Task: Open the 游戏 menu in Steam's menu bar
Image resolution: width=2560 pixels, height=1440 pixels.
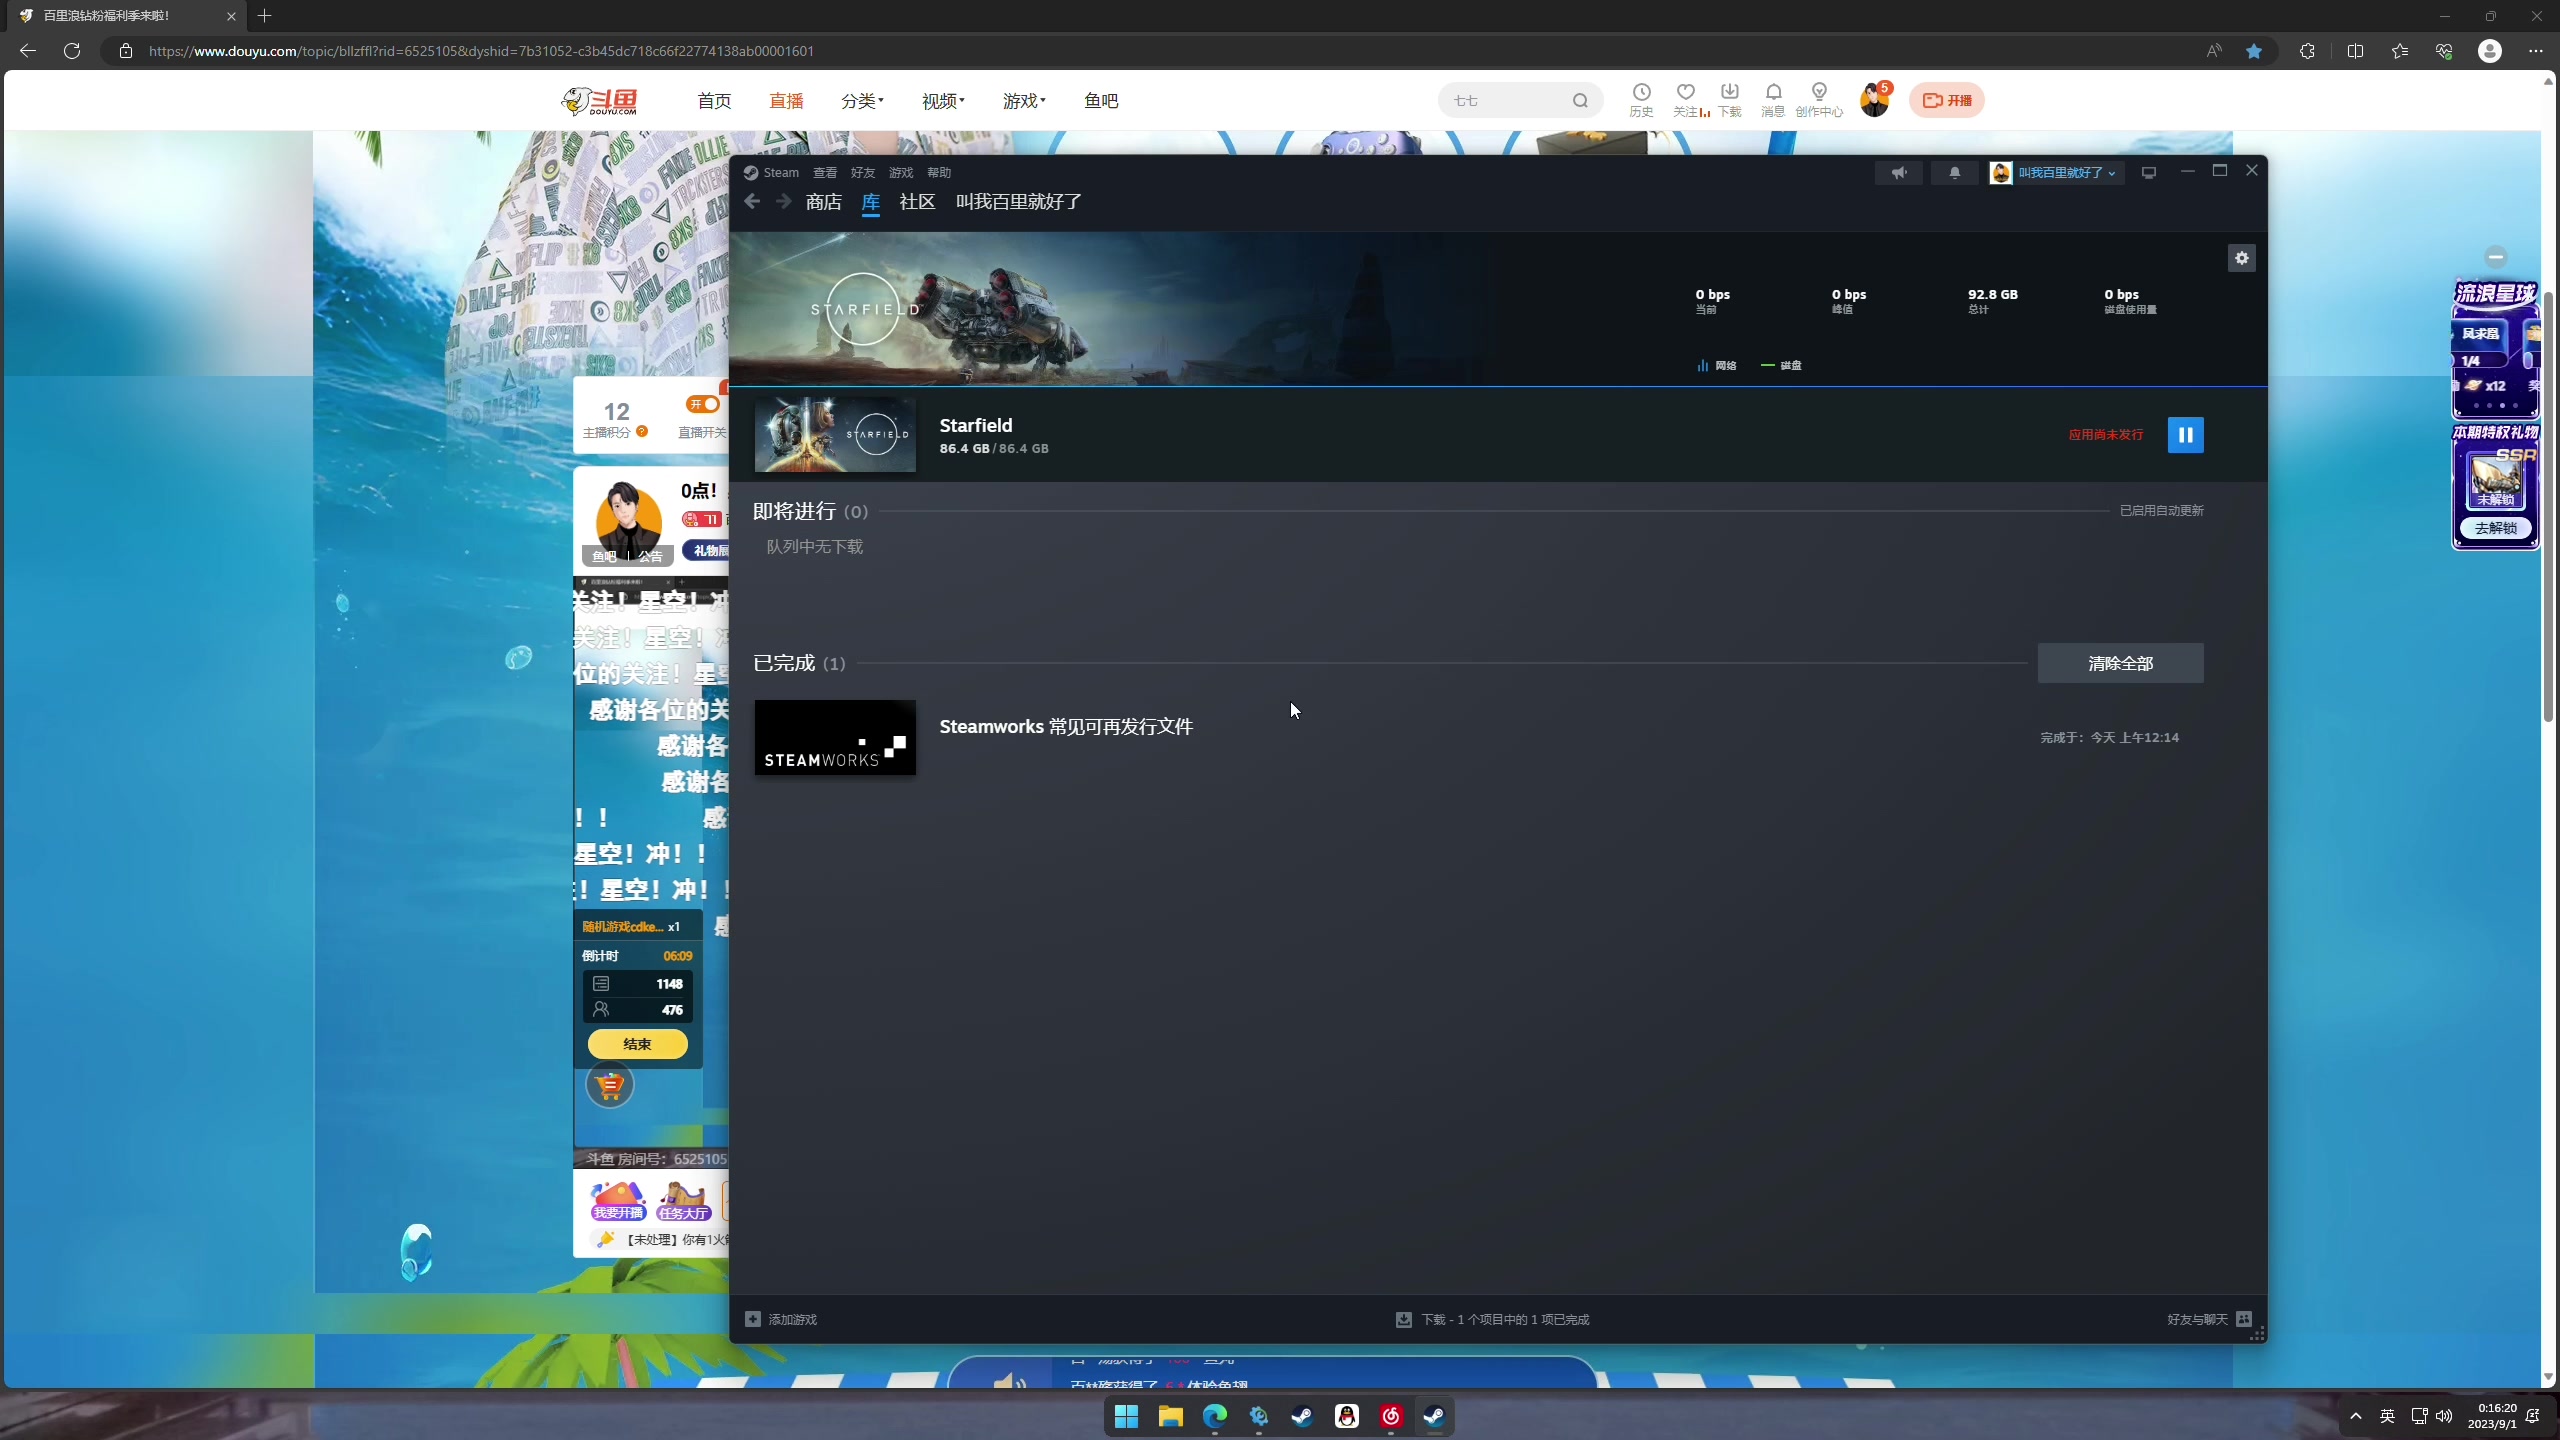Action: coord(901,173)
